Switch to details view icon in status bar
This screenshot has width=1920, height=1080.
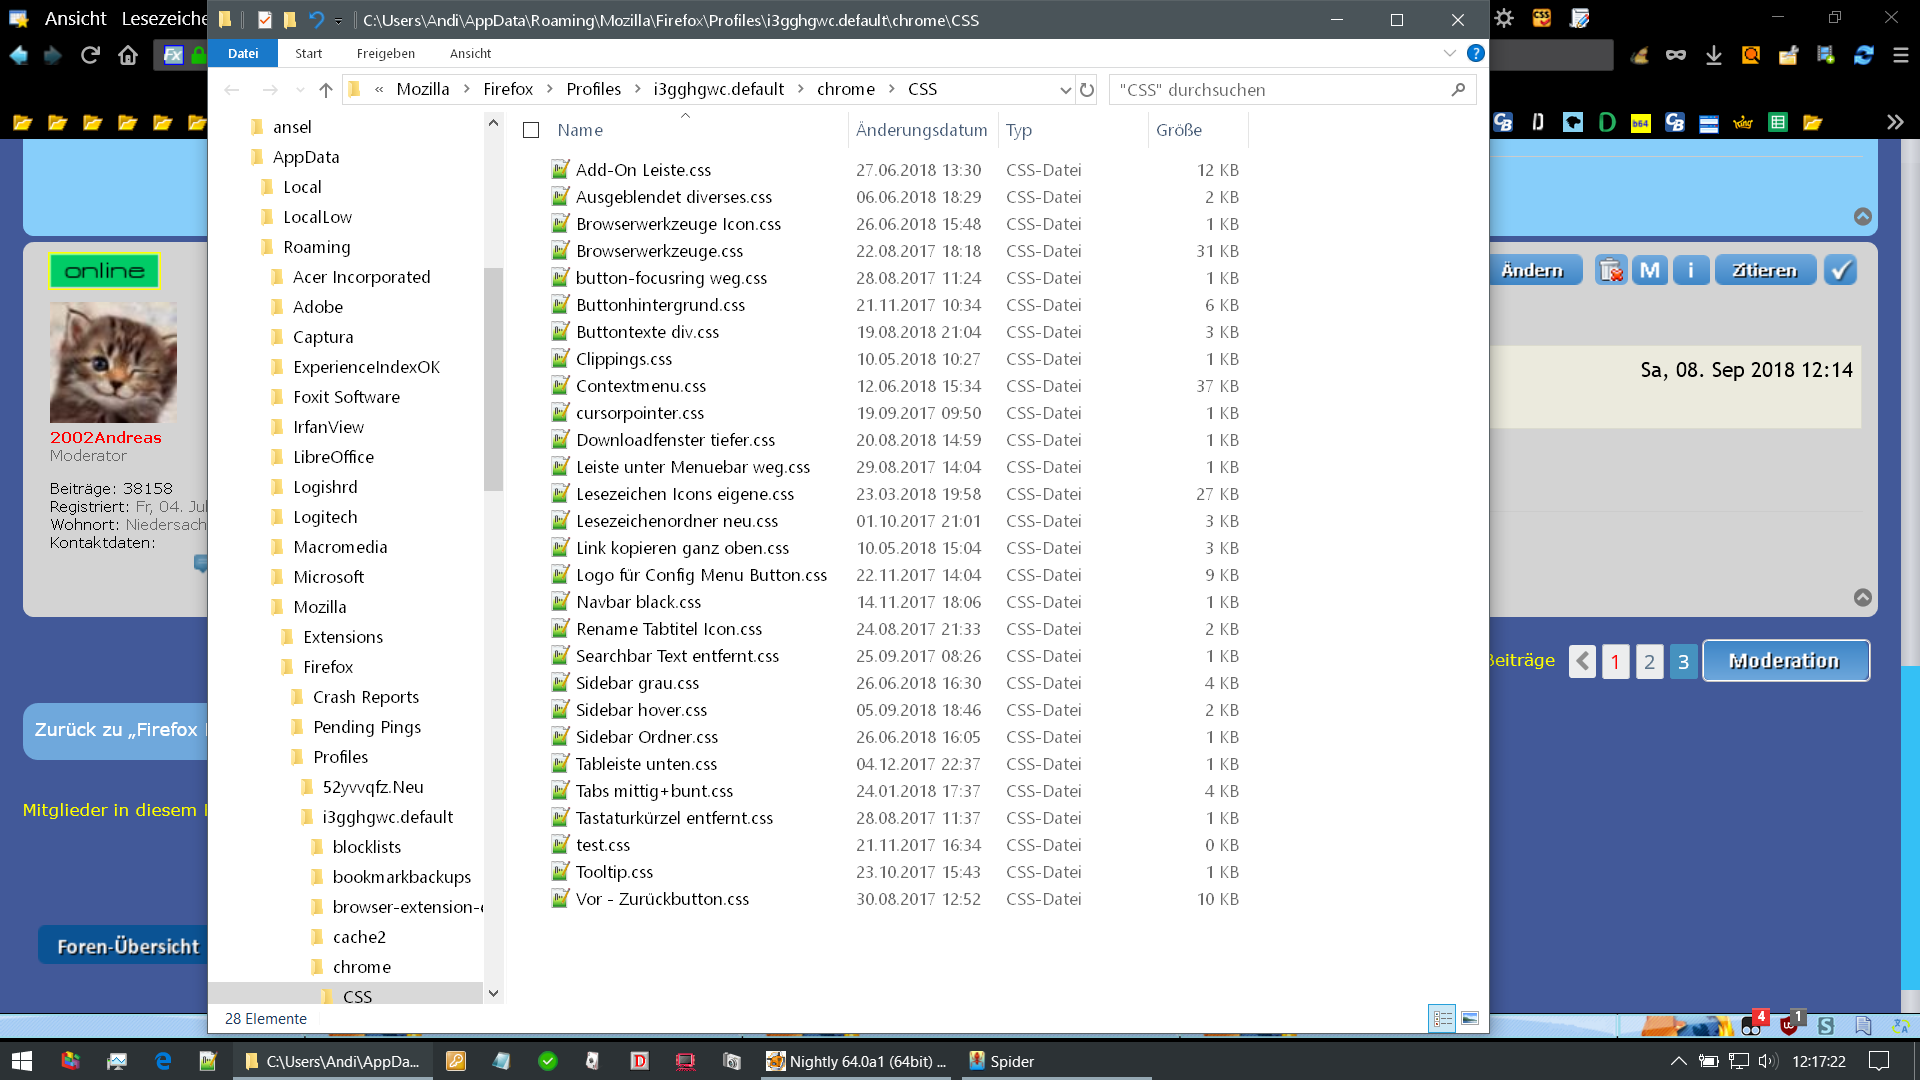(x=1442, y=1018)
